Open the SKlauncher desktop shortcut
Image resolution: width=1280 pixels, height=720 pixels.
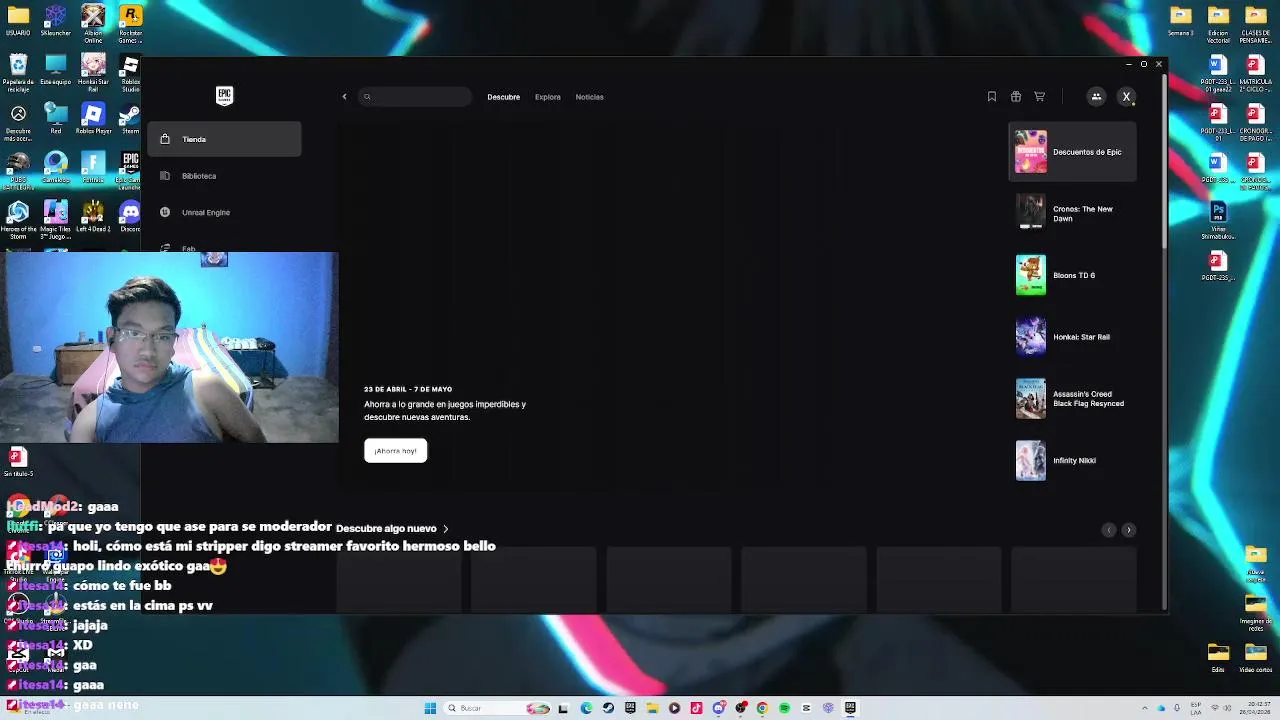click(x=55, y=22)
